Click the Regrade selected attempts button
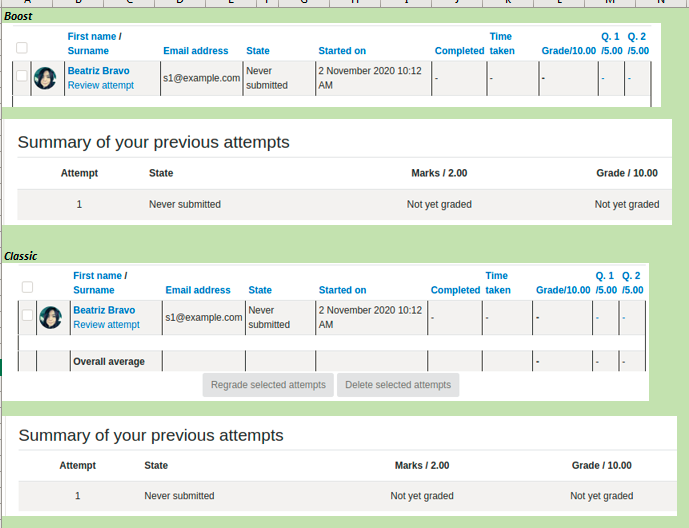Image resolution: width=689 pixels, height=528 pixels. pos(268,385)
